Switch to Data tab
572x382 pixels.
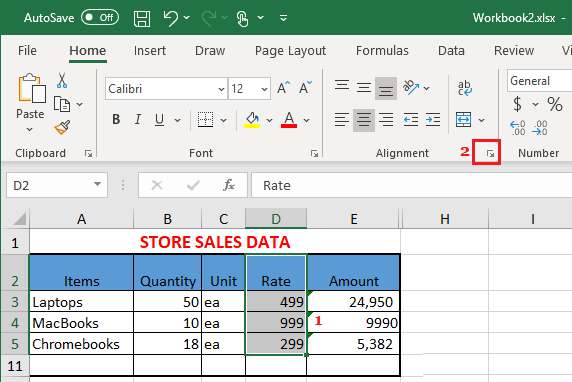[x=451, y=51]
